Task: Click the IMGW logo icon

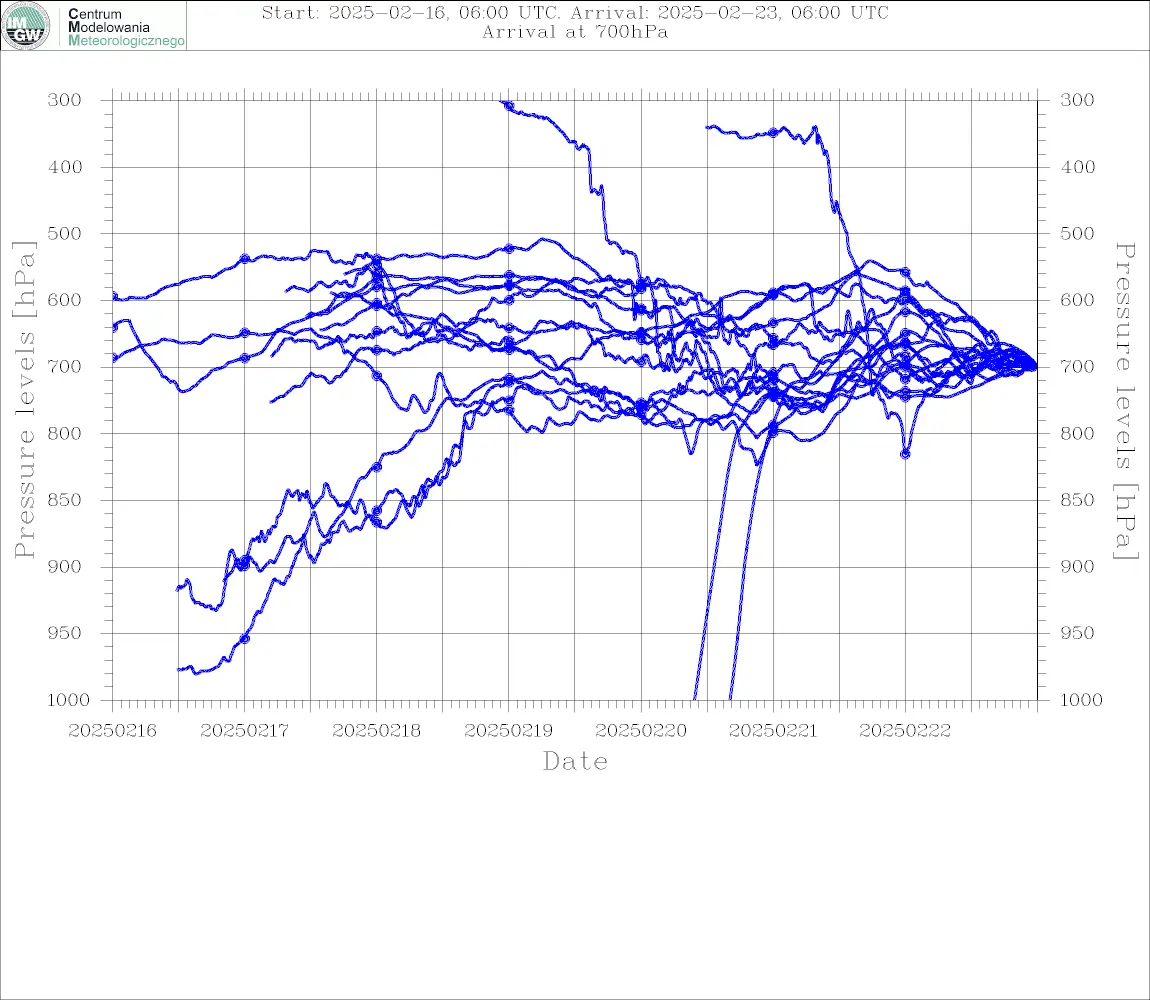Action: pos(26,26)
